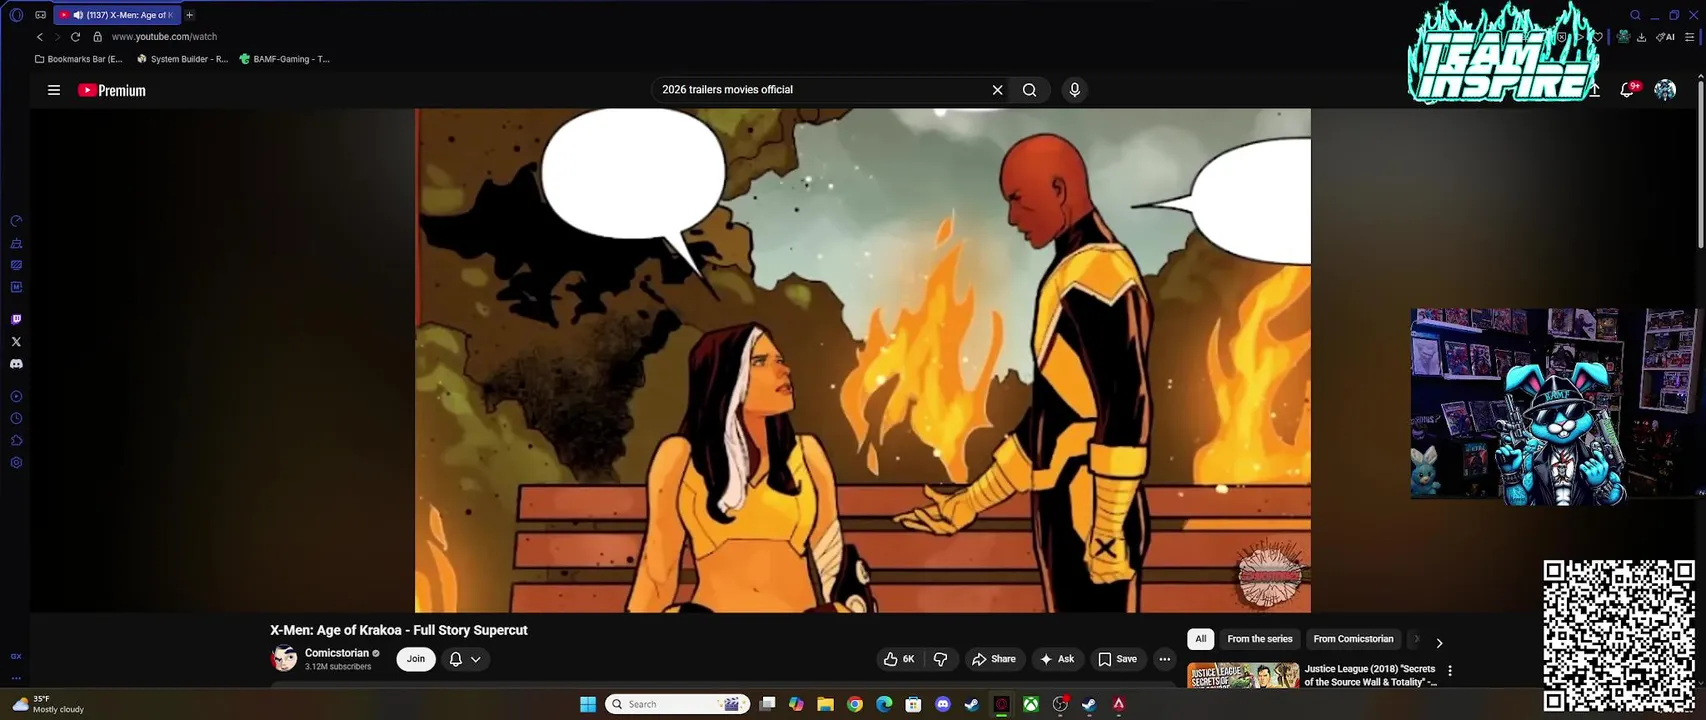Open sidebar History clock icon

pyautogui.click(x=16, y=419)
